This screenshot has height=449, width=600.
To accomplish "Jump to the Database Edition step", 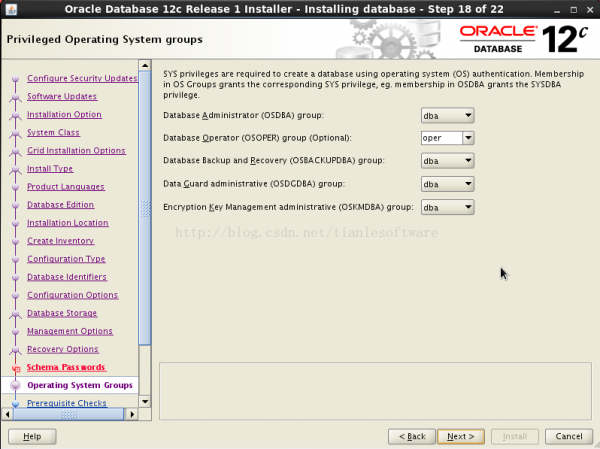I will [60, 205].
